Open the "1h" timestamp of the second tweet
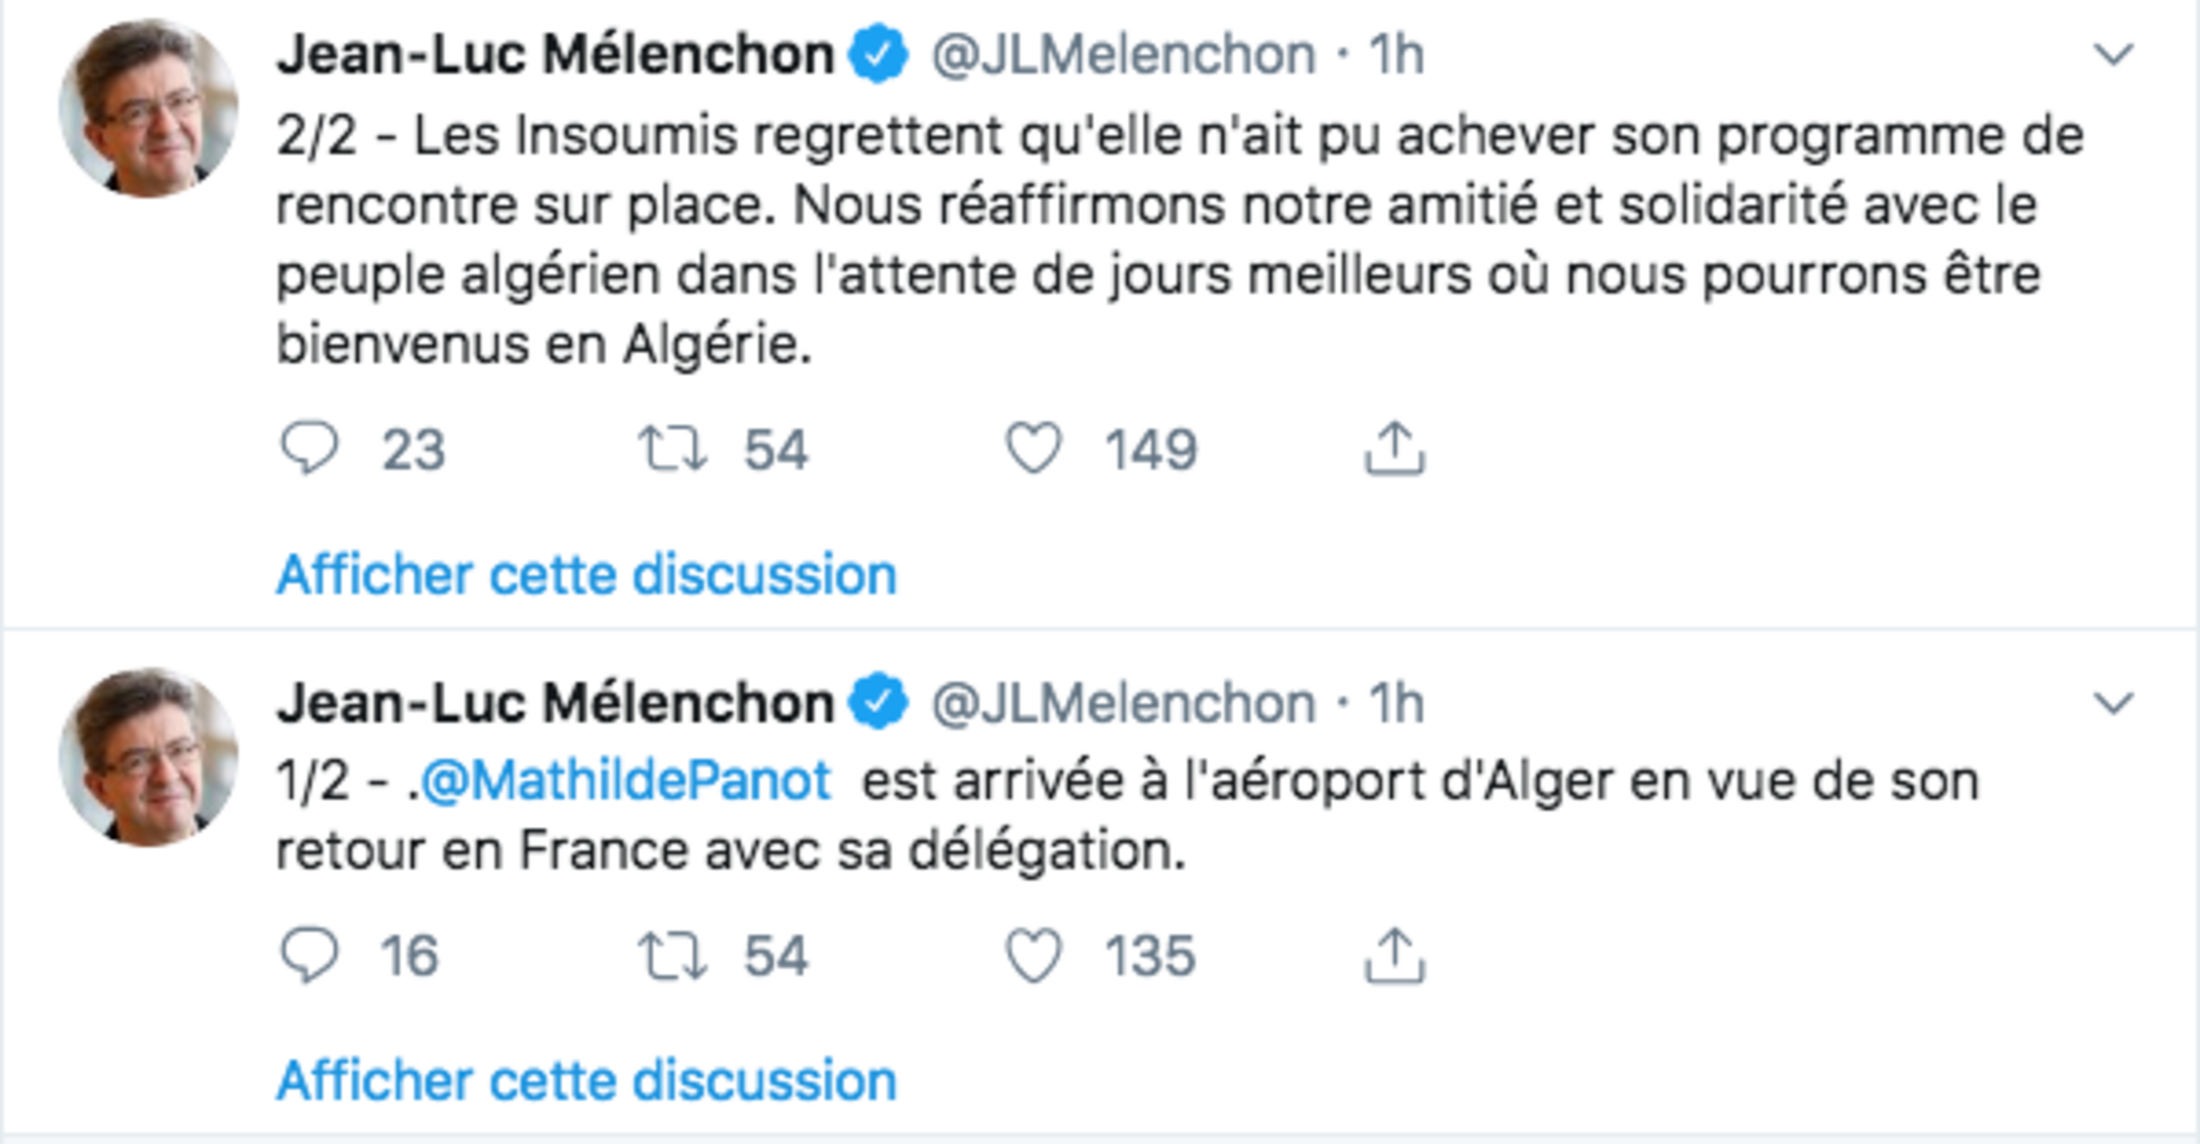 1396,703
